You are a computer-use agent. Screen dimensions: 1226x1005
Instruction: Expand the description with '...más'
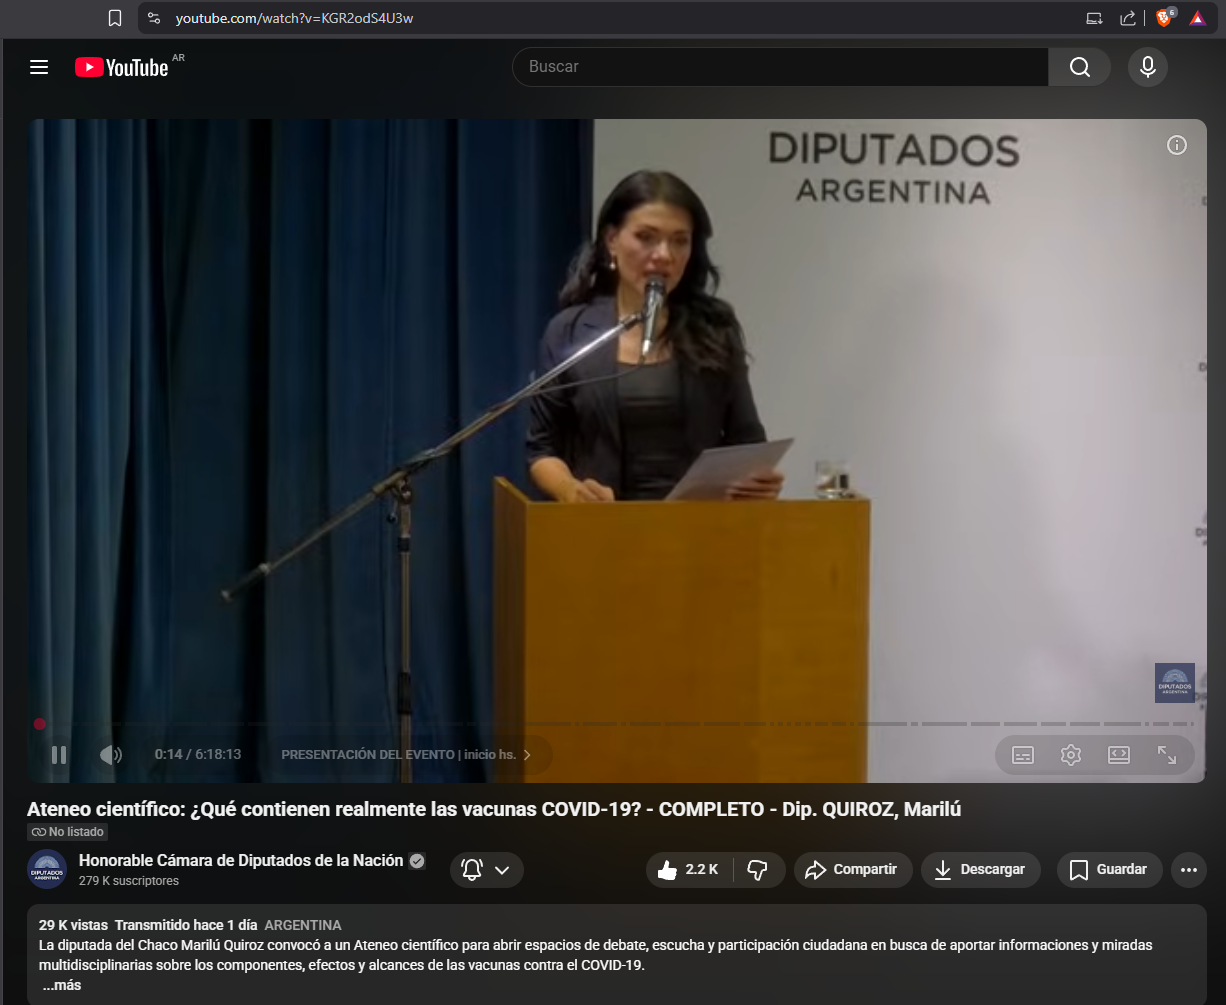point(62,985)
